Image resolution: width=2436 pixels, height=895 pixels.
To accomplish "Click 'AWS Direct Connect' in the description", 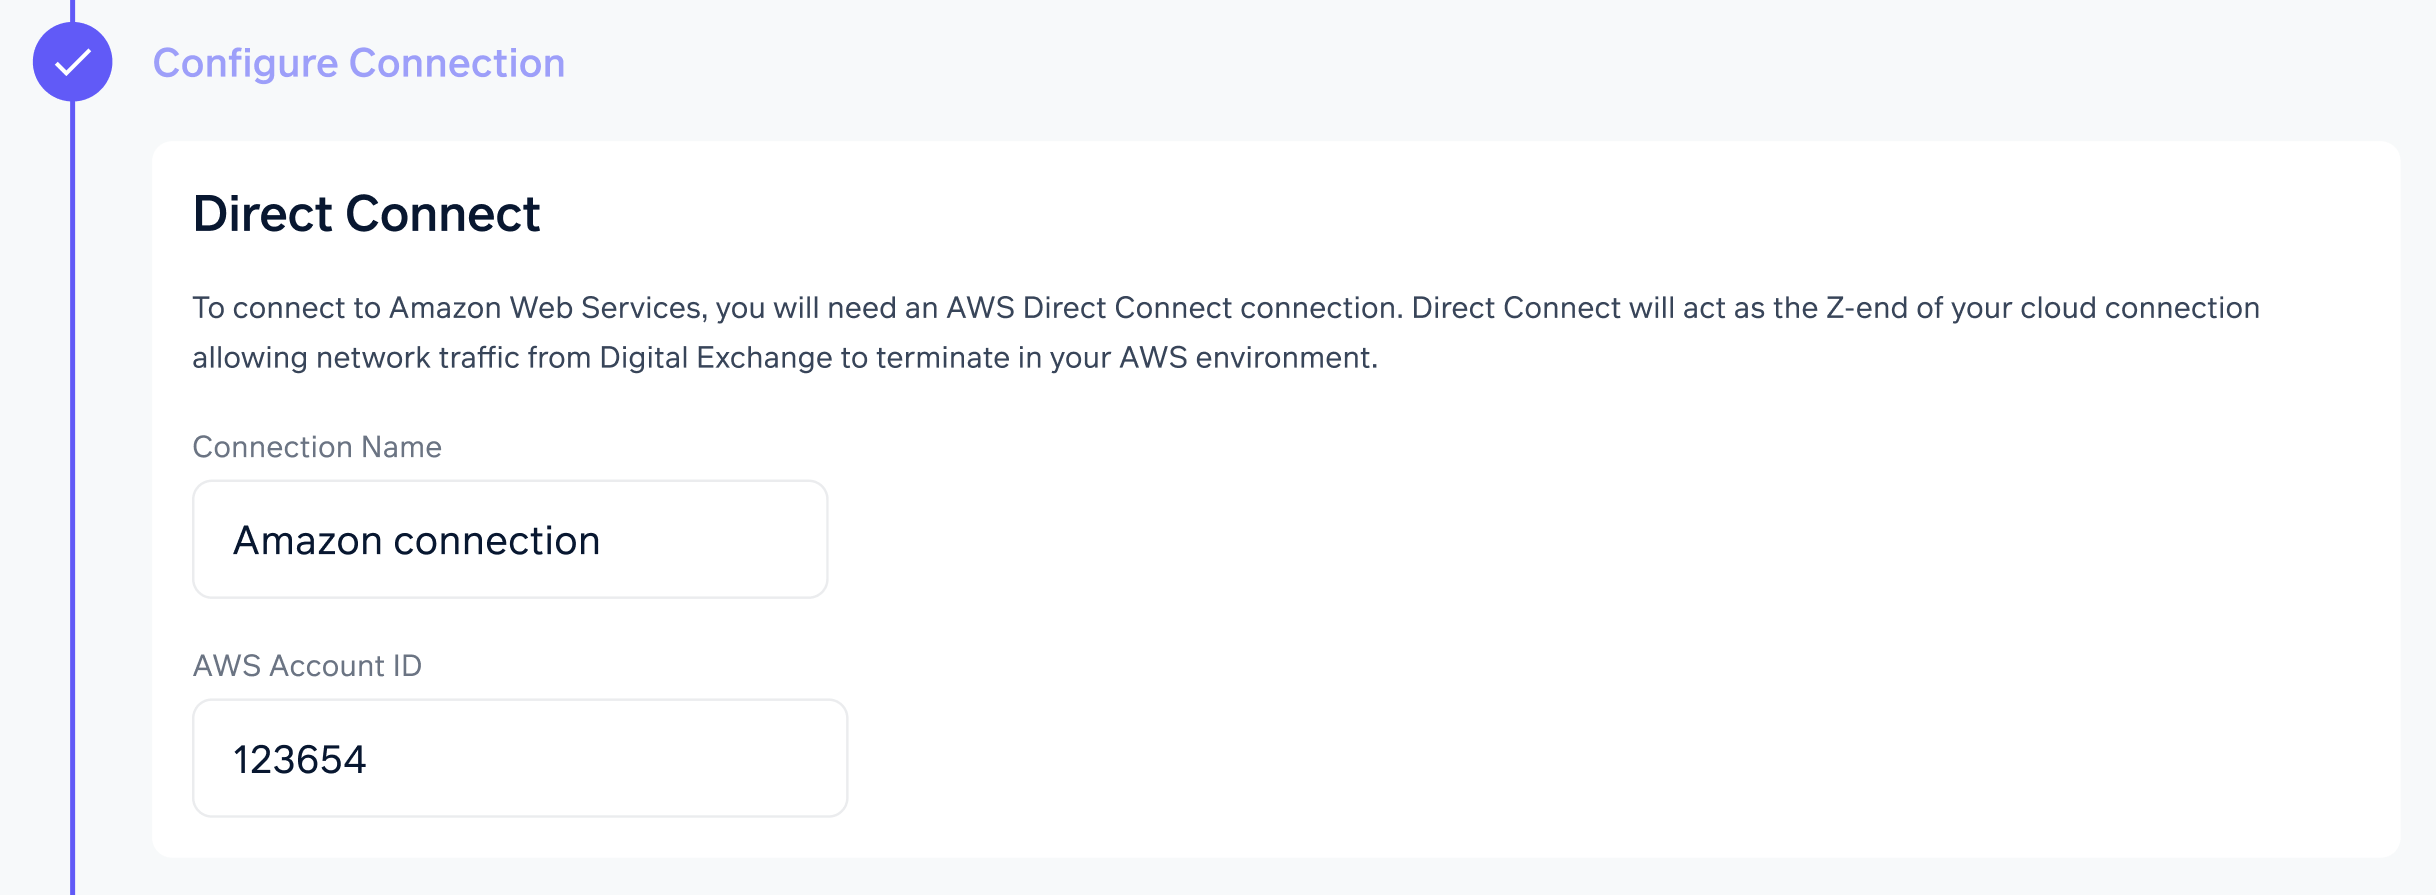I will tap(1089, 308).
